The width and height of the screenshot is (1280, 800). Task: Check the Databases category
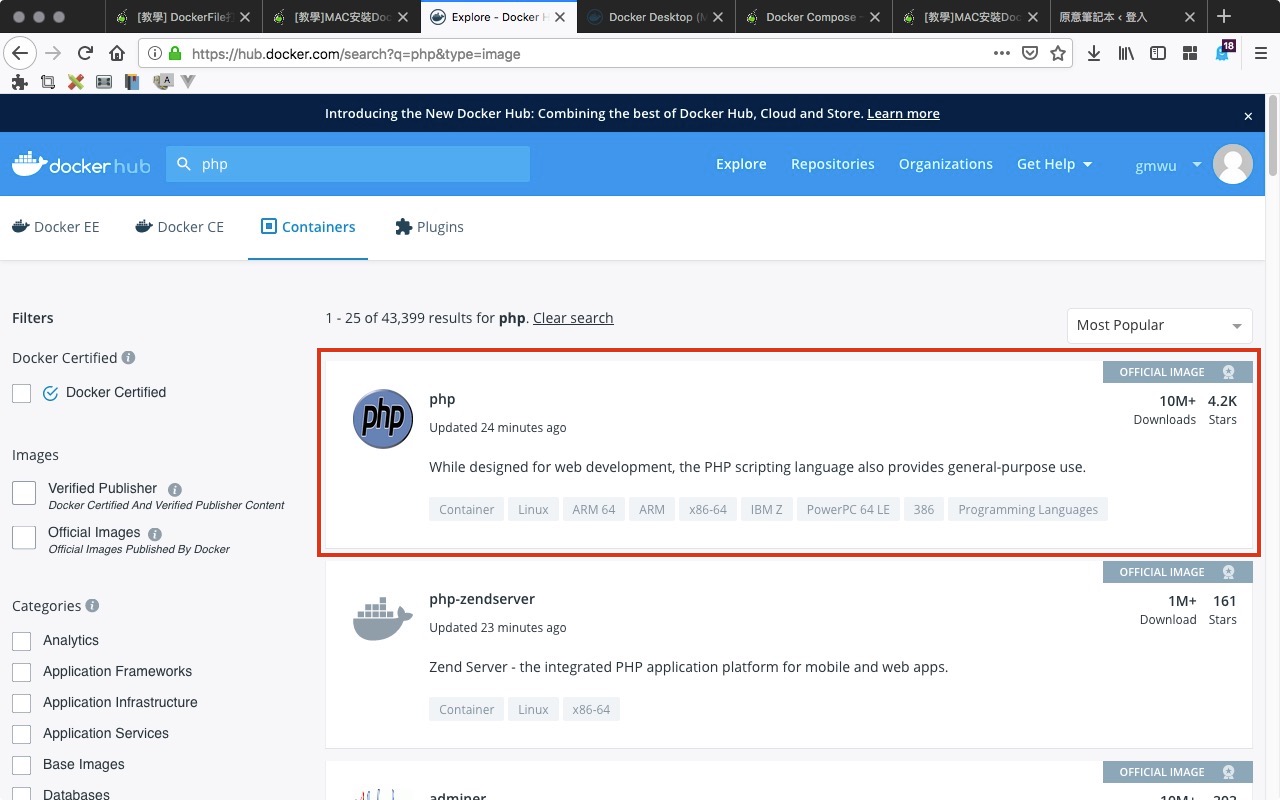pos(21,794)
